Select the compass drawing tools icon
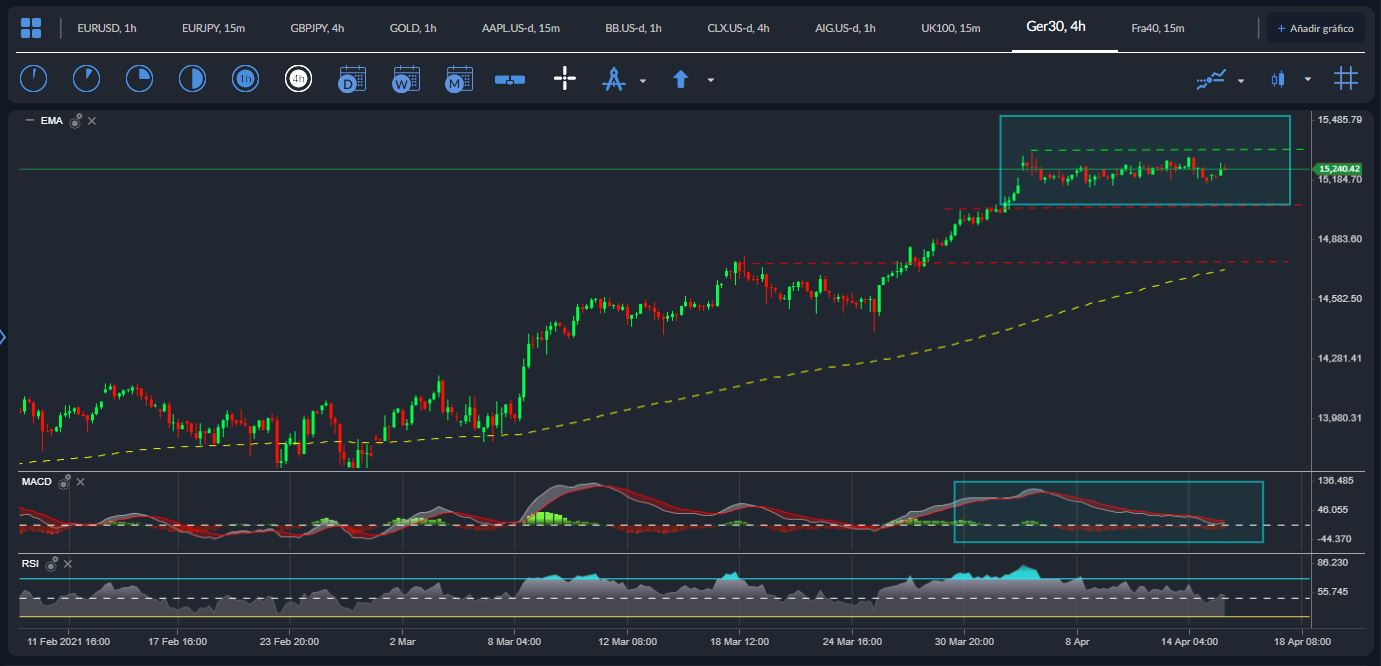The width and height of the screenshot is (1381, 666). (x=613, y=79)
